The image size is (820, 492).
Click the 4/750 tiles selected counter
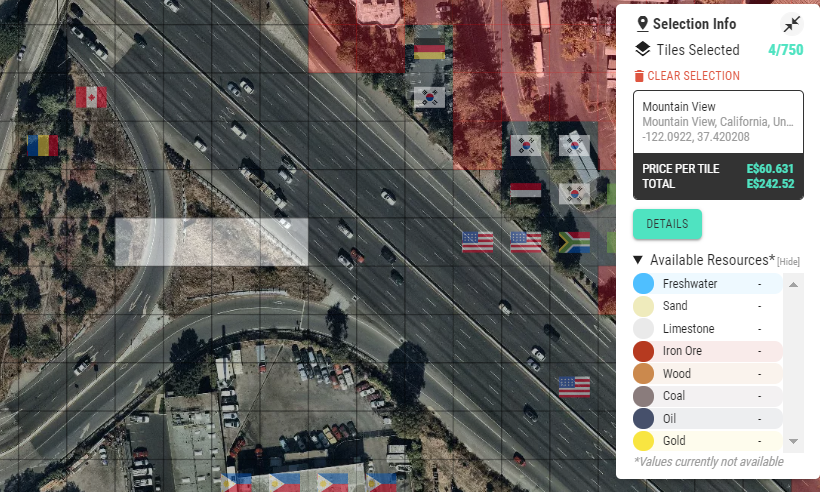coord(785,50)
